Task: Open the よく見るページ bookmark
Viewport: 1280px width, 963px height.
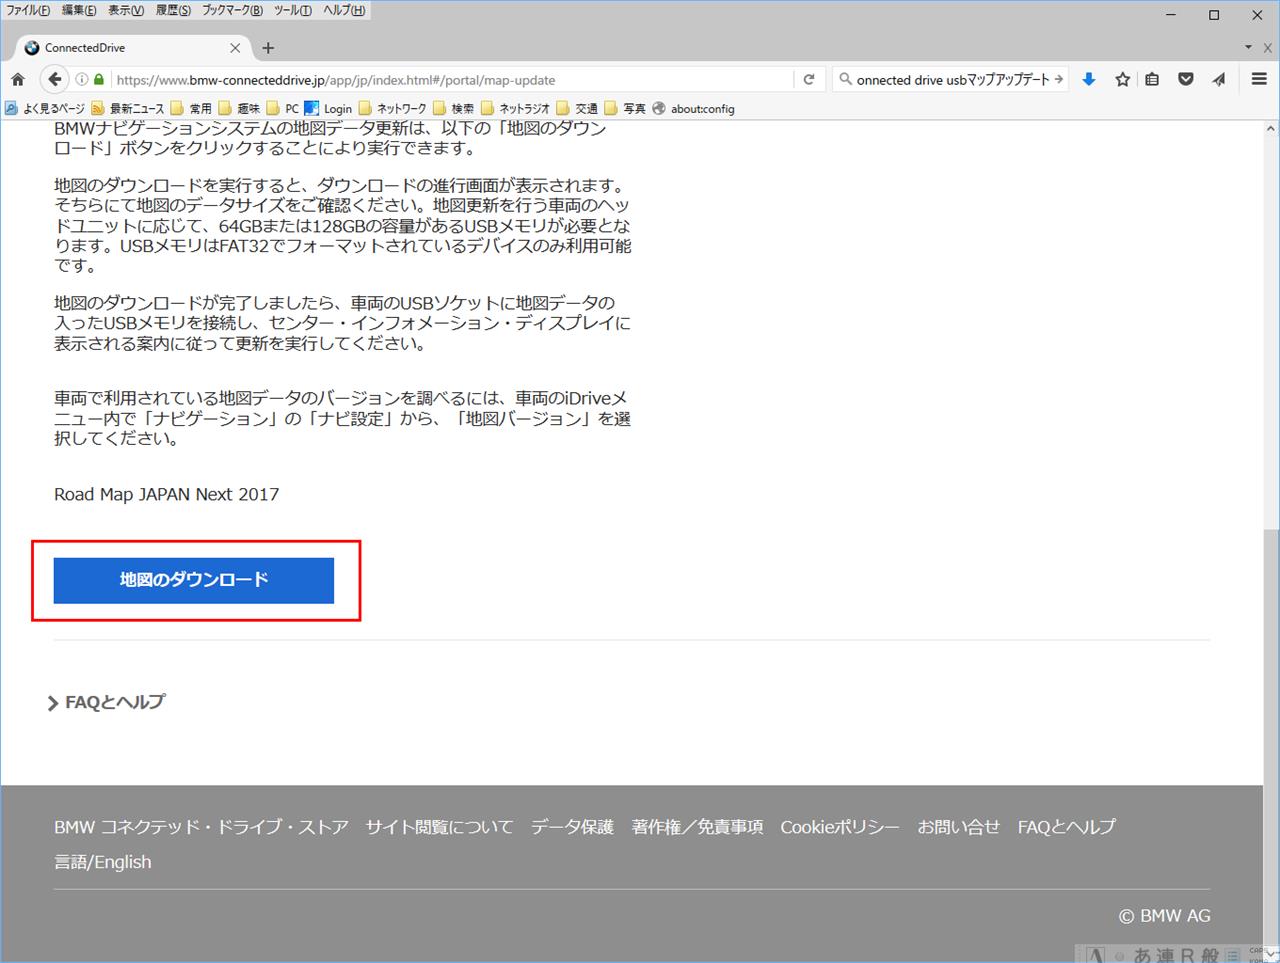Action: (x=45, y=108)
